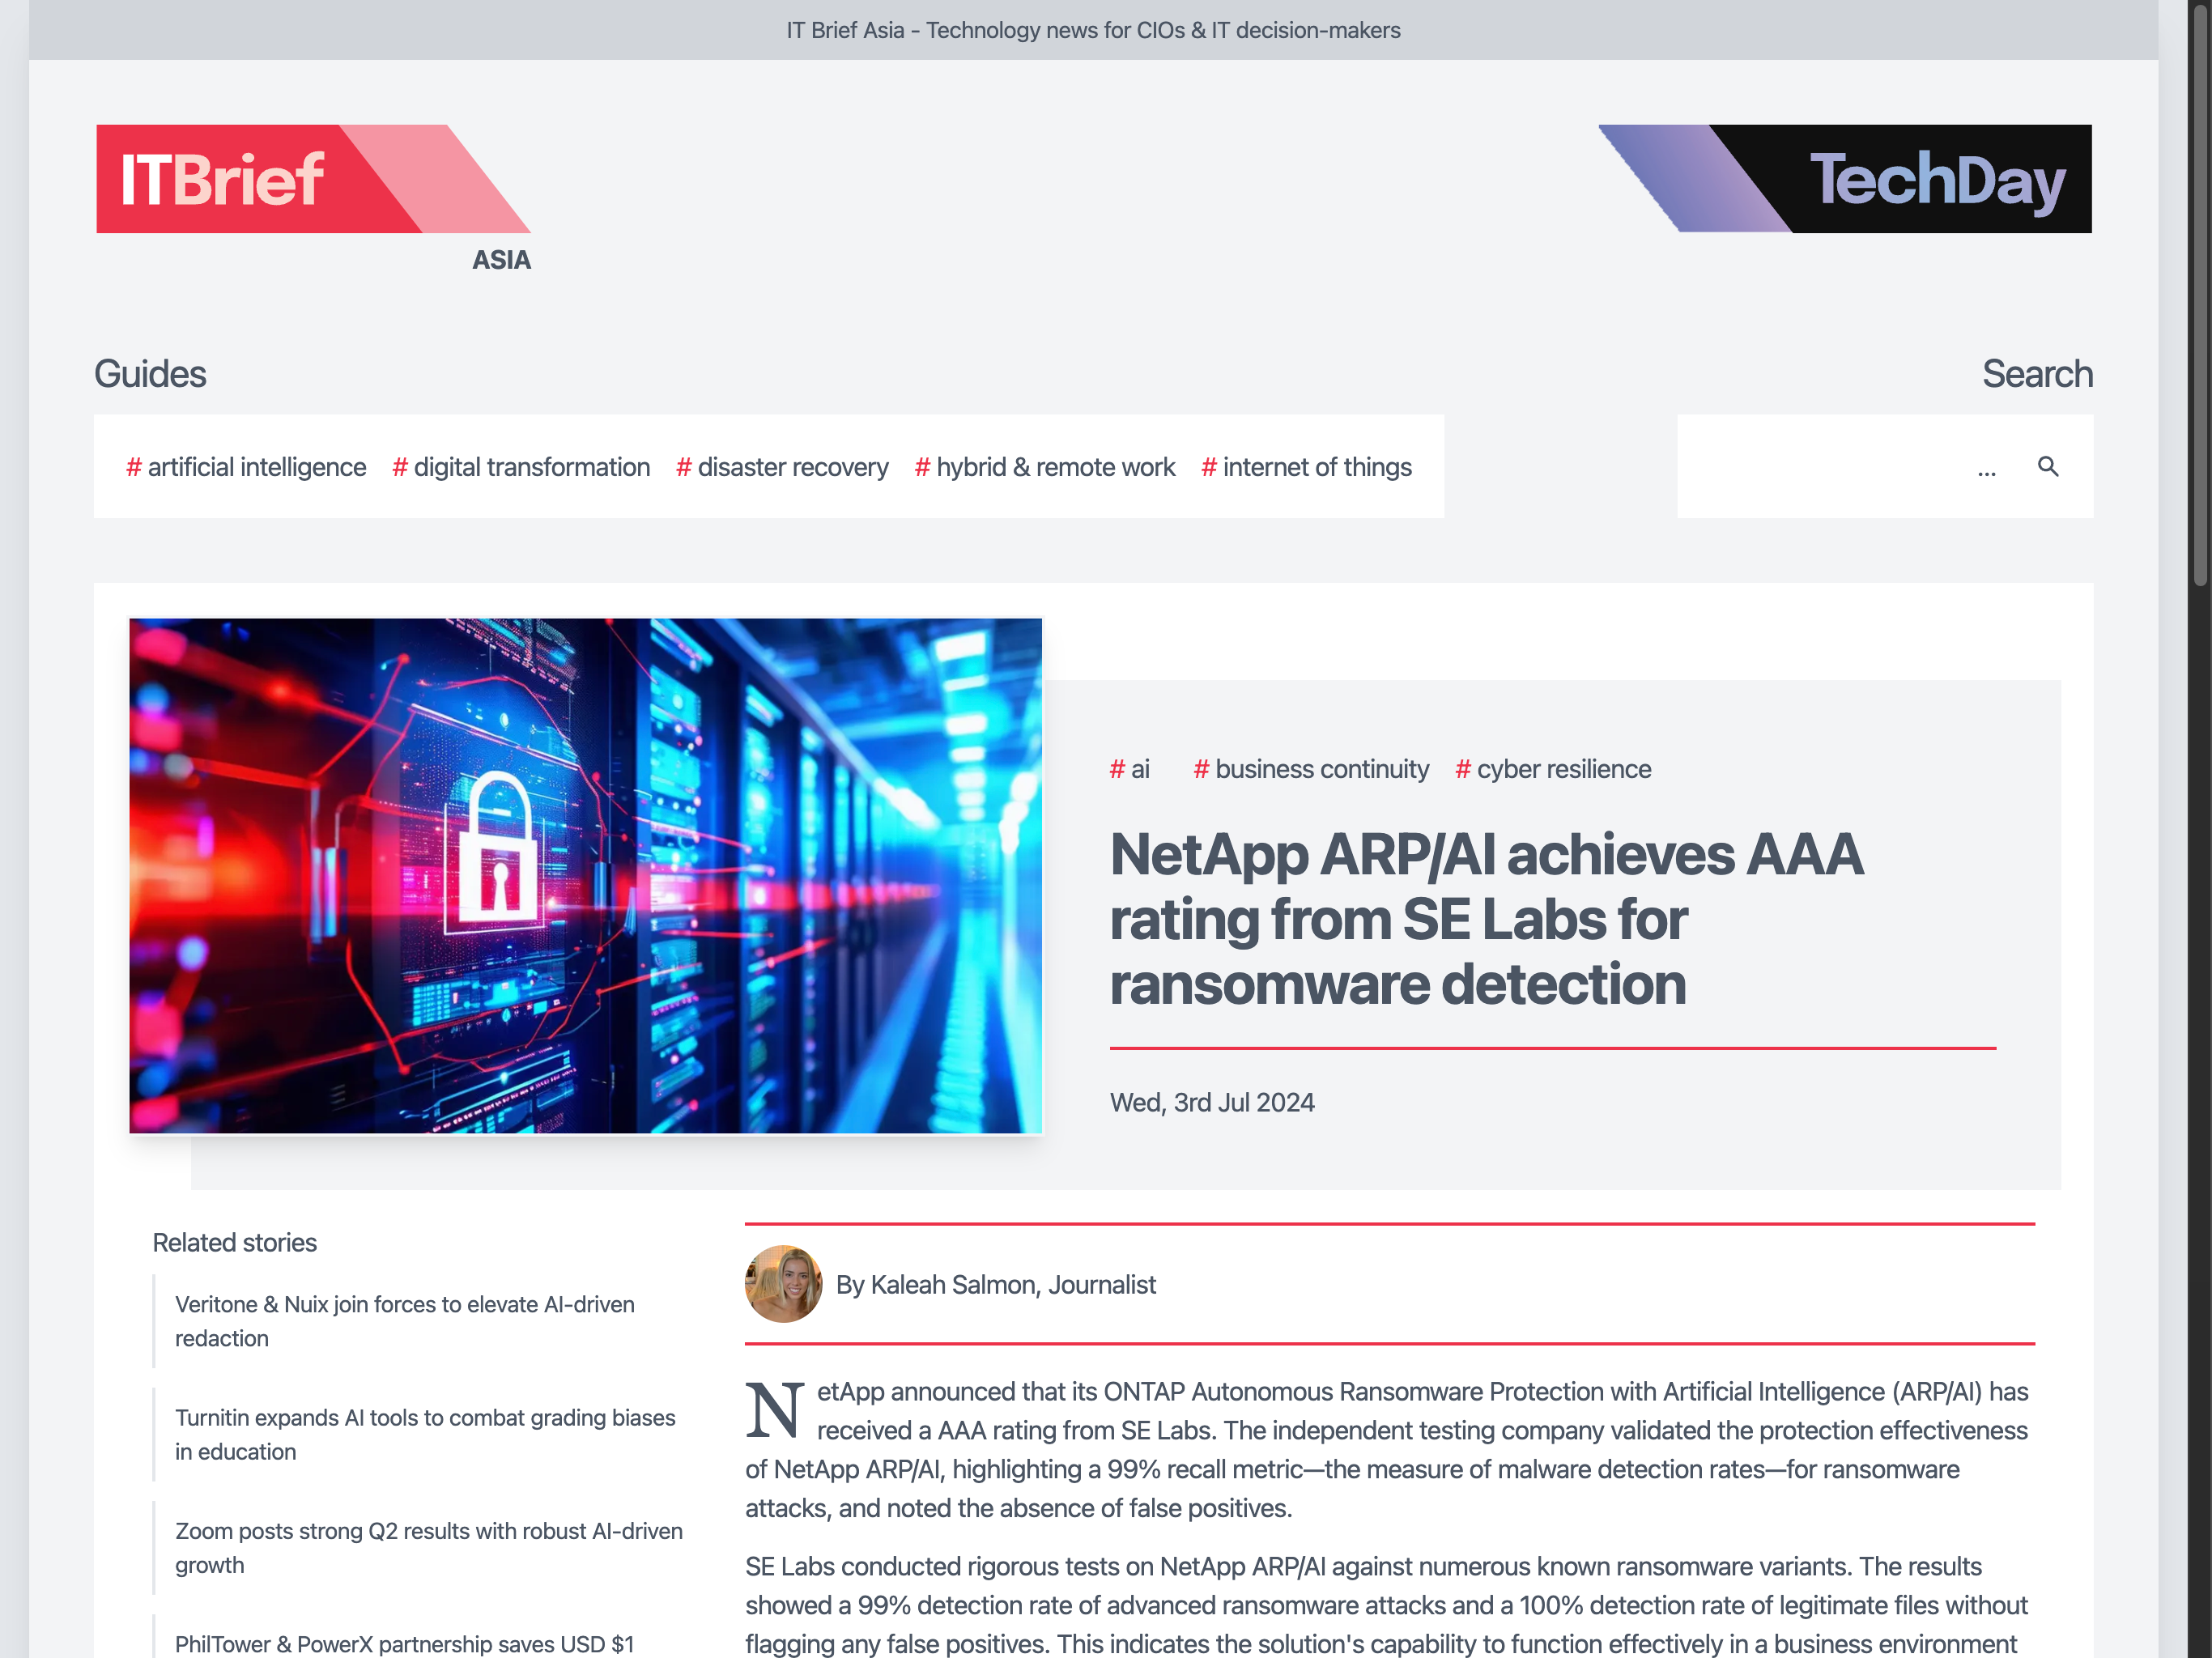Click the Guides section heading
The height and width of the screenshot is (1658, 2212).
tap(150, 374)
